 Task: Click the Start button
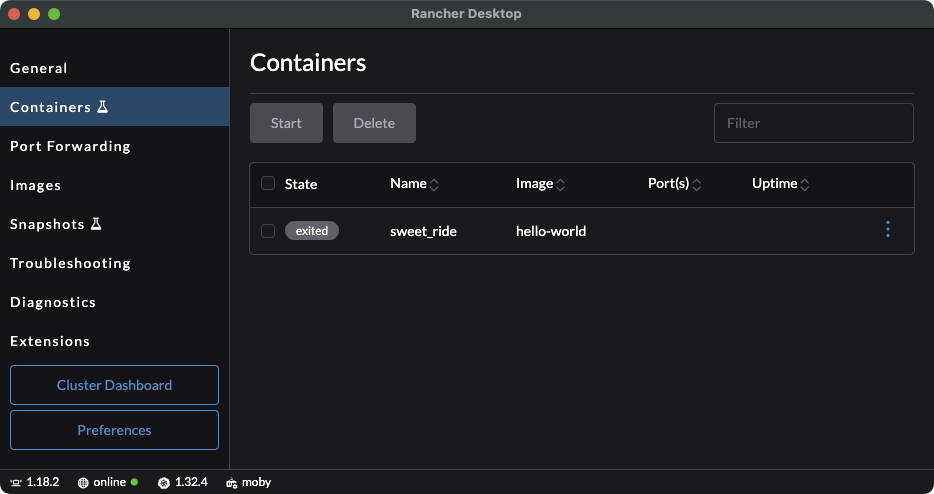[x=287, y=123]
